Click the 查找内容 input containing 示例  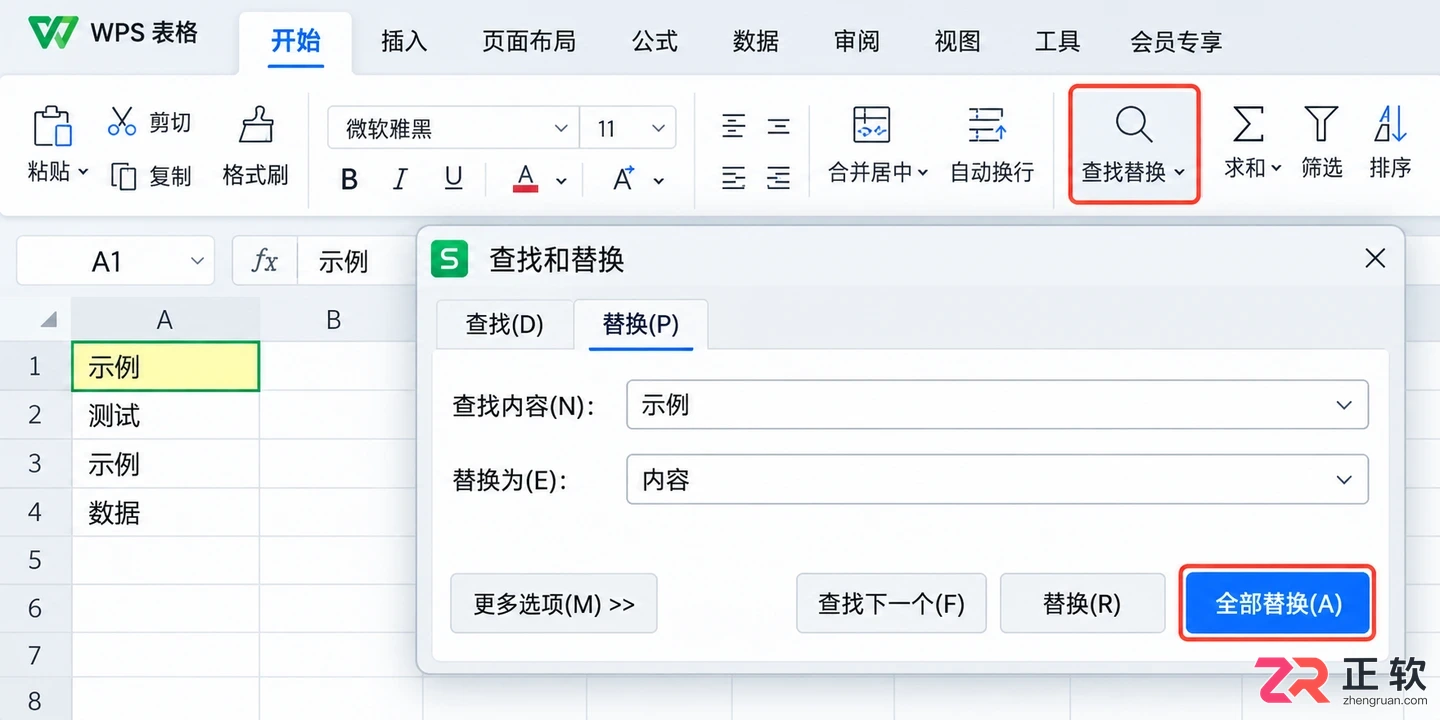tap(997, 405)
